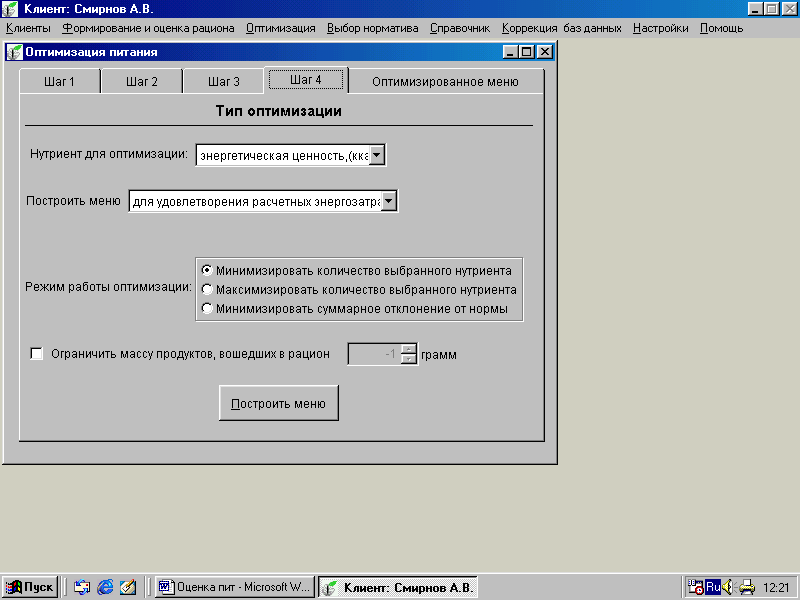Minimize the Клиент: Смирнов А.В. main window
The image size is (800, 600).
click(755, 9)
